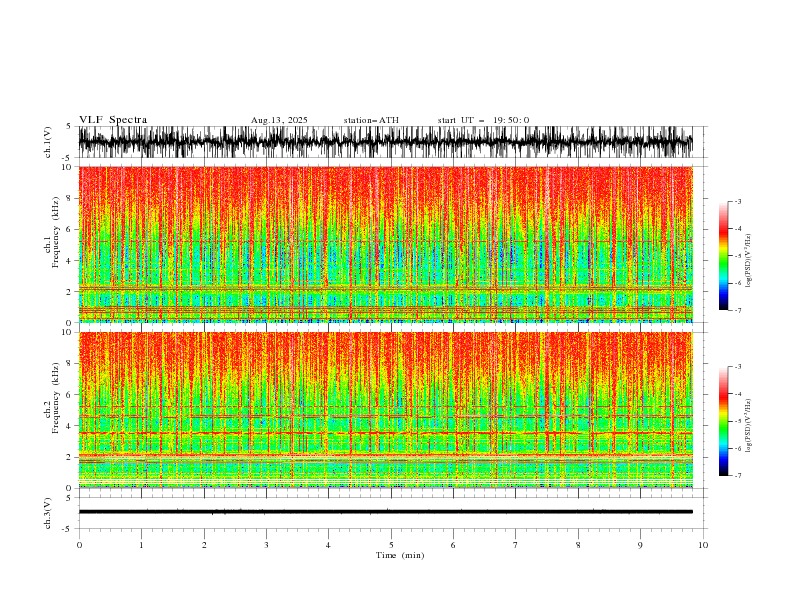The width and height of the screenshot is (792, 612).
Task: Click ch.1 frequency tick label '4'
Action: click(x=71, y=261)
